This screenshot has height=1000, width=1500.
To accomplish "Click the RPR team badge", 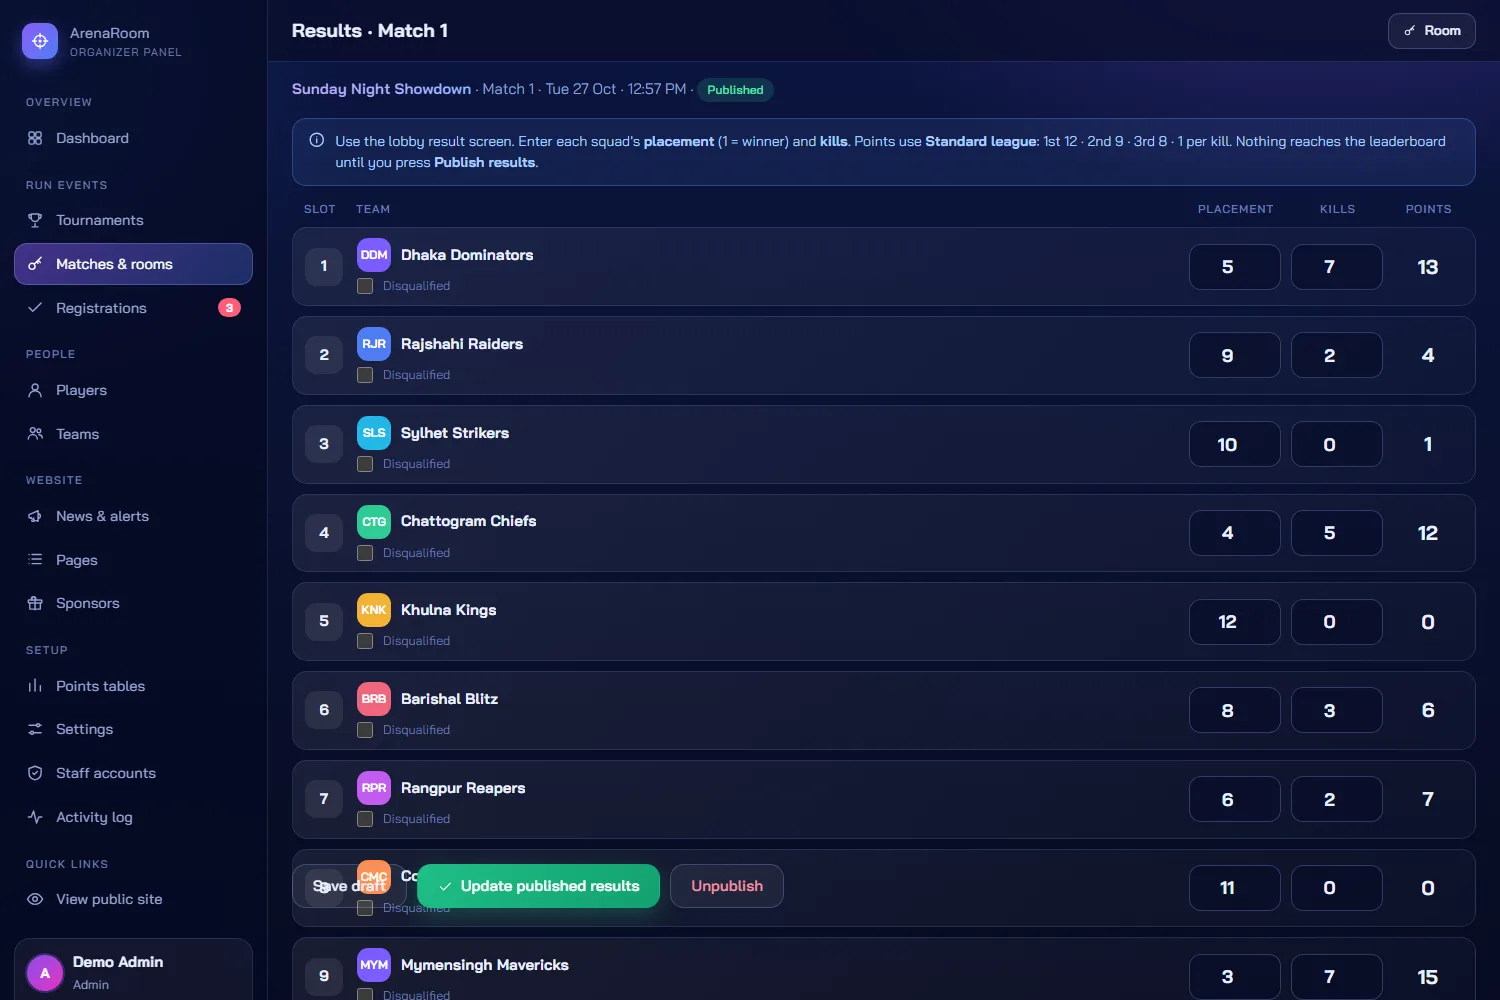I will [x=374, y=788].
